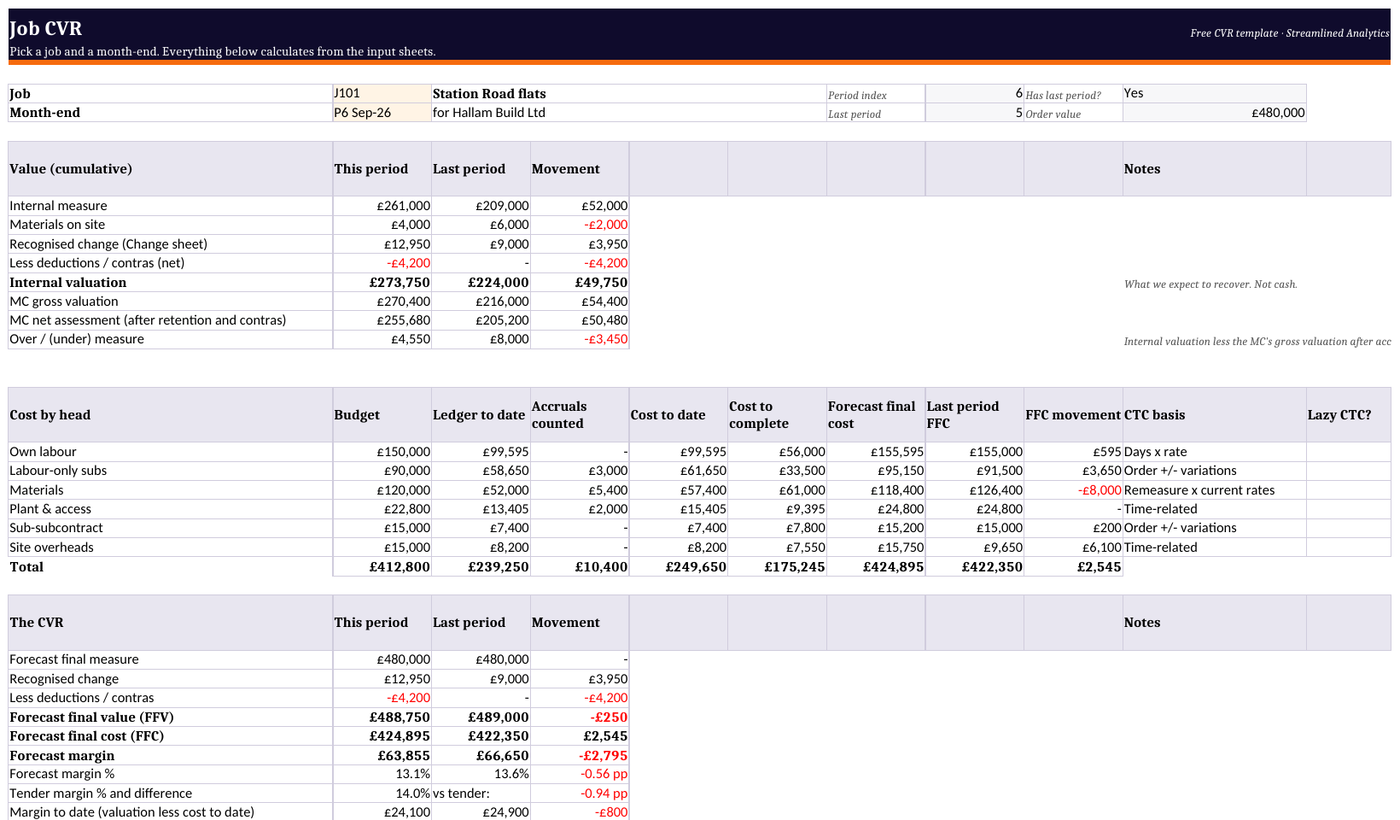The image size is (1400, 820).
Task: Select Forecast margin this period £63,855
Action: 381,755
